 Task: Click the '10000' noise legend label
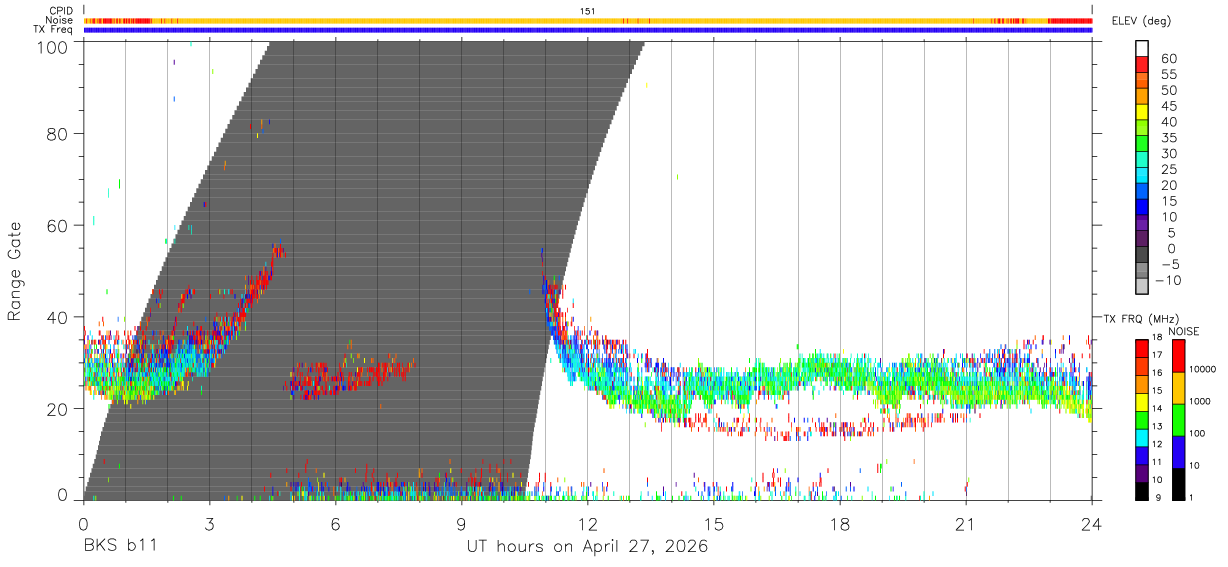[x=1204, y=369]
